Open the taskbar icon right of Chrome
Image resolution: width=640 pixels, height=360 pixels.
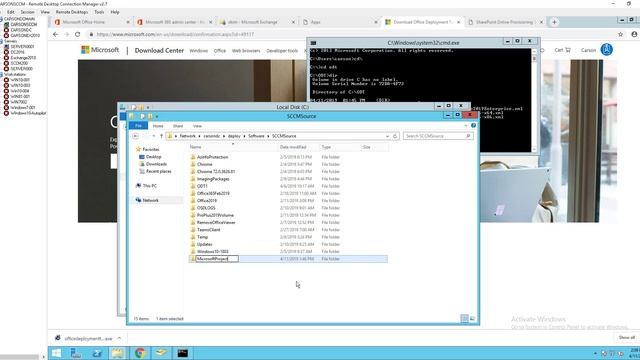click(x=161, y=353)
